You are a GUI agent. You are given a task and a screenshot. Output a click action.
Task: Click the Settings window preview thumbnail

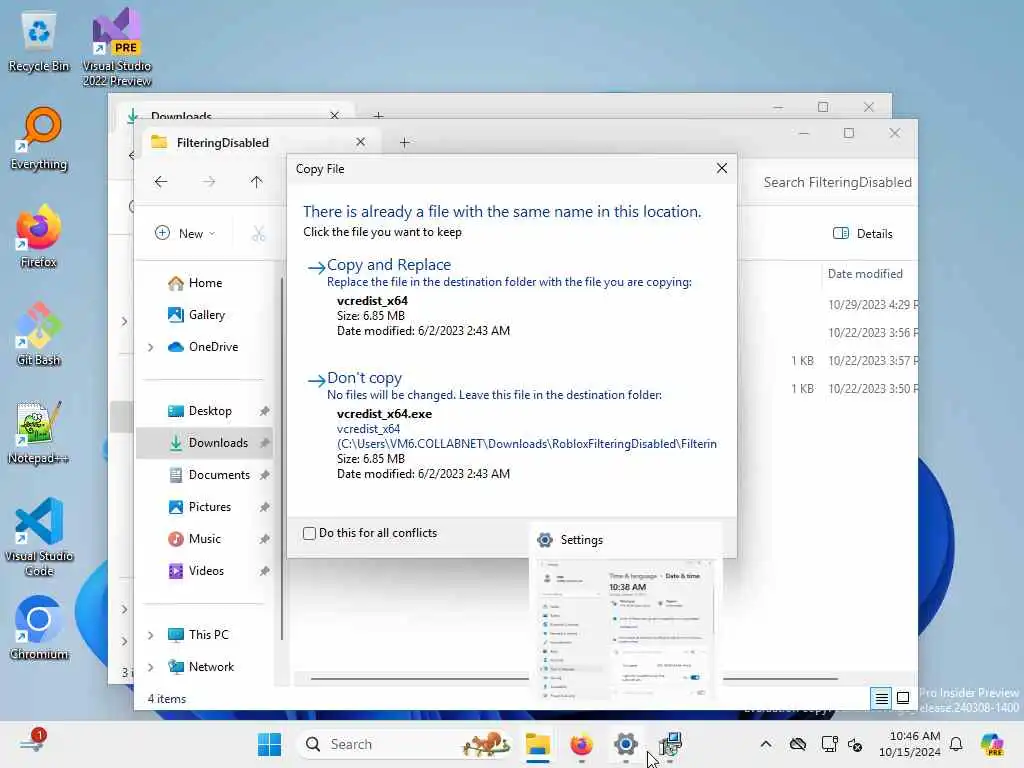point(625,630)
